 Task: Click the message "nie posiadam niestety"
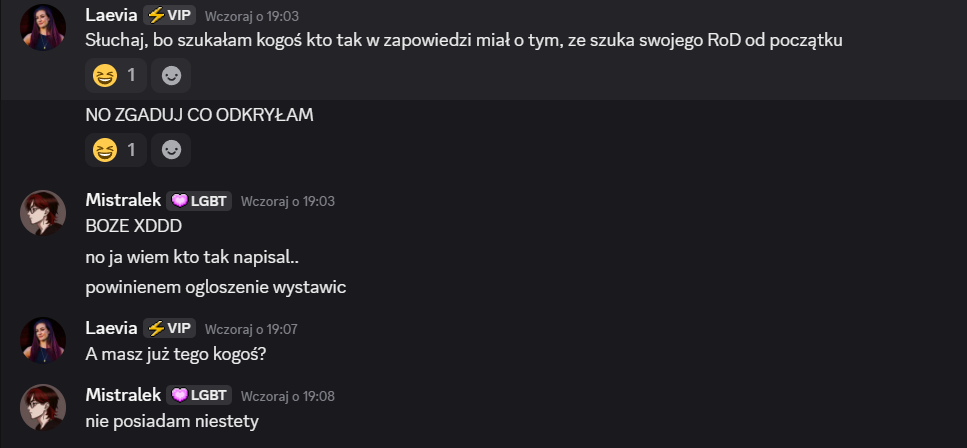click(172, 420)
